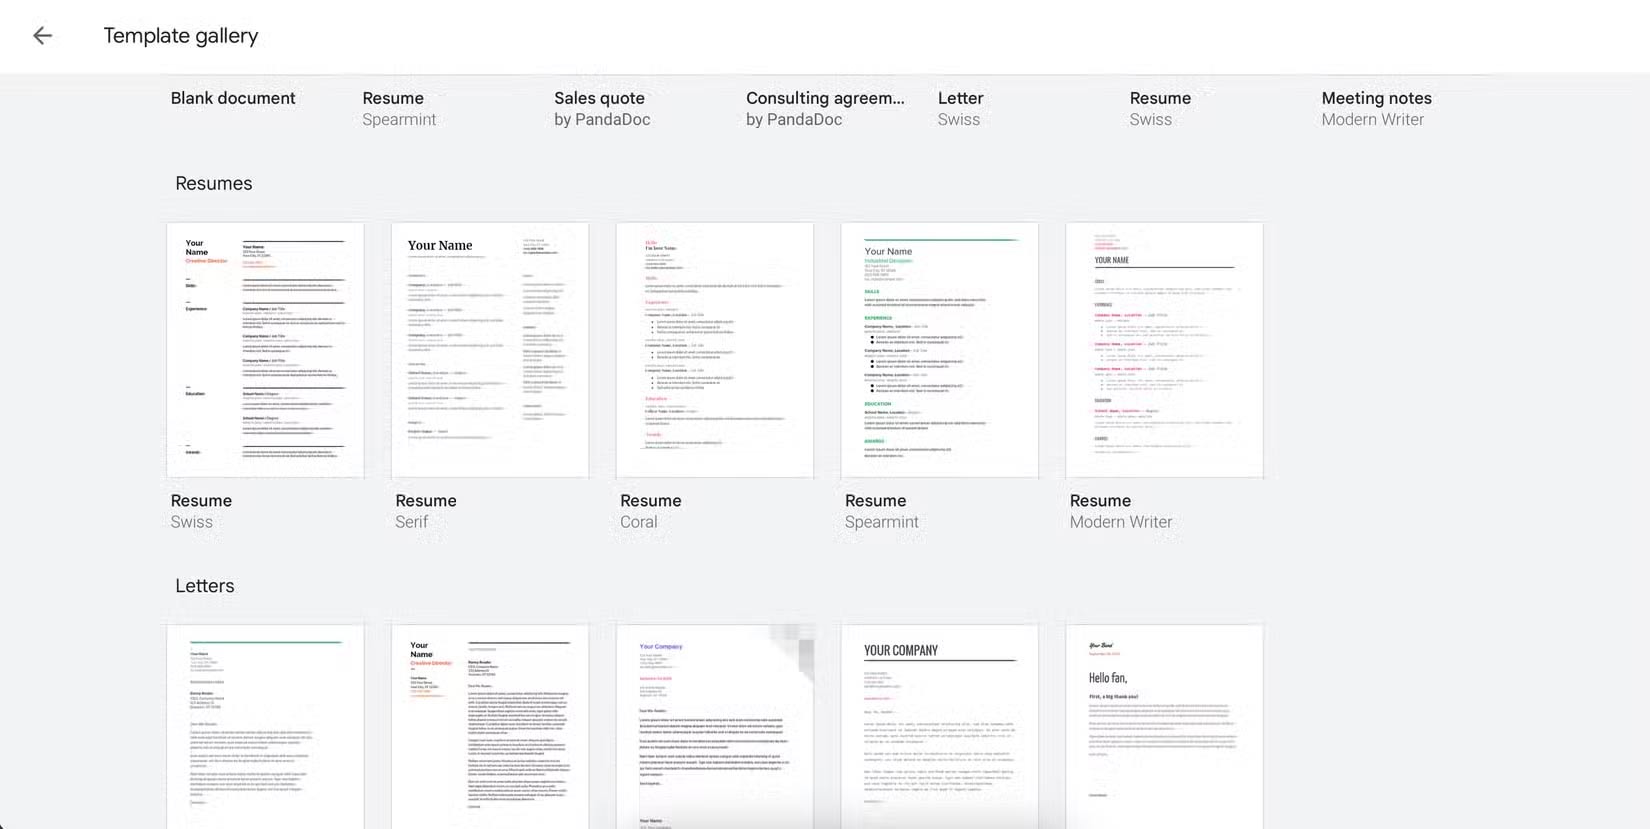Pick the Hello fan letter thumbnail
The image size is (1650, 829).
click(x=1165, y=727)
